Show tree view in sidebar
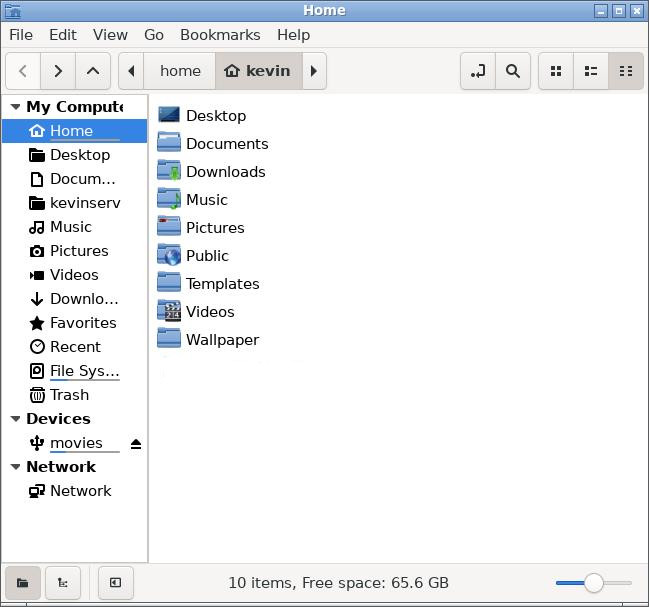This screenshot has height=607, width=649. [63, 583]
